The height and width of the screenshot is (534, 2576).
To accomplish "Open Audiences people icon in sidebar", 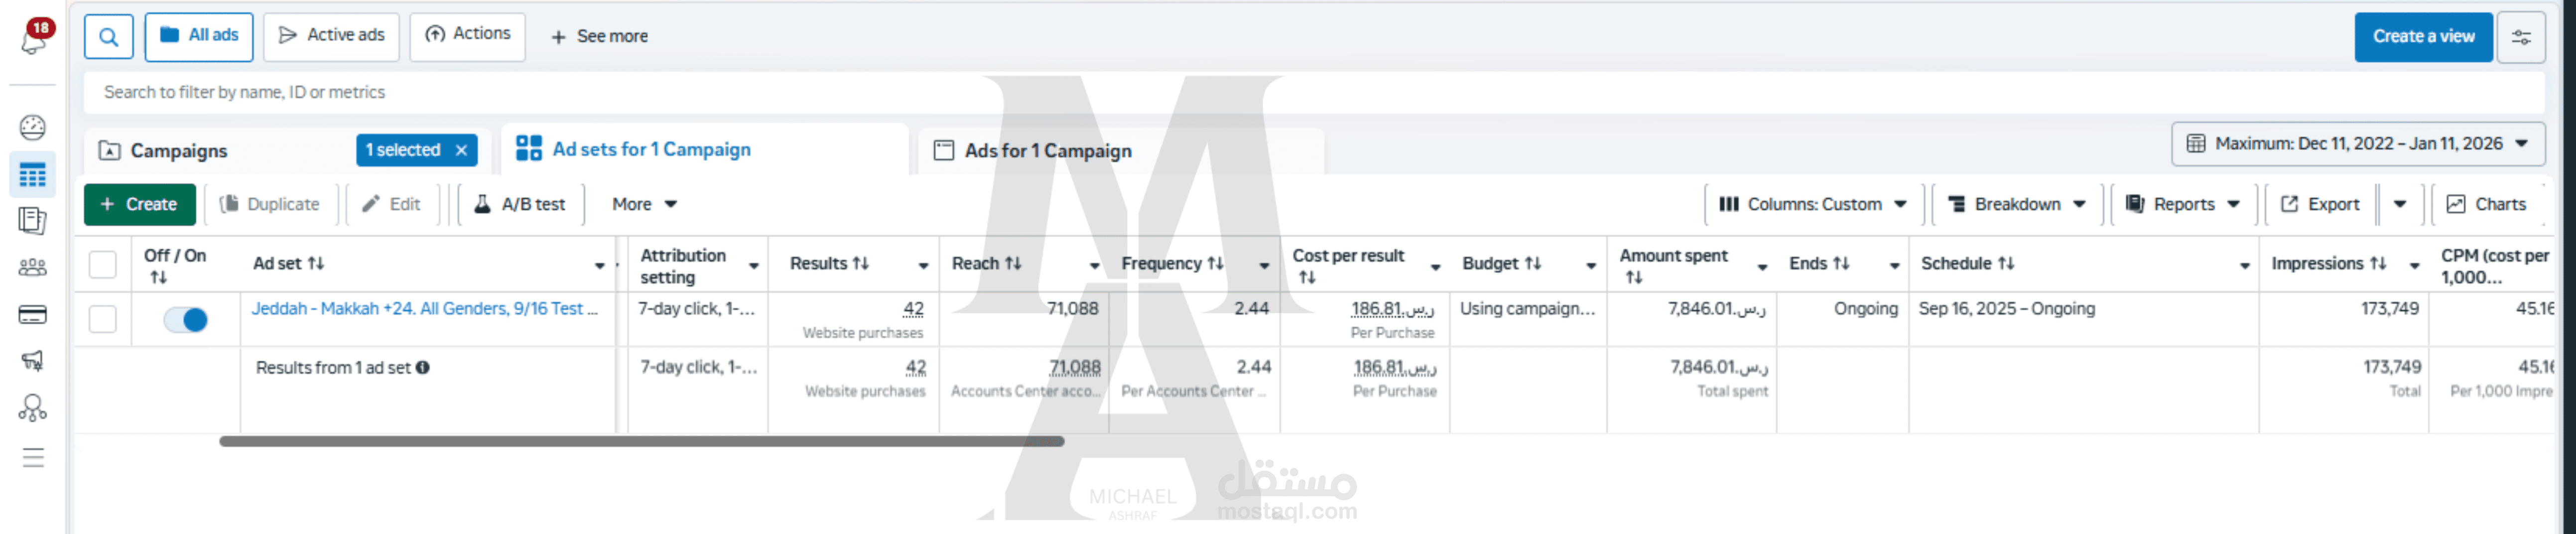I will (33, 267).
